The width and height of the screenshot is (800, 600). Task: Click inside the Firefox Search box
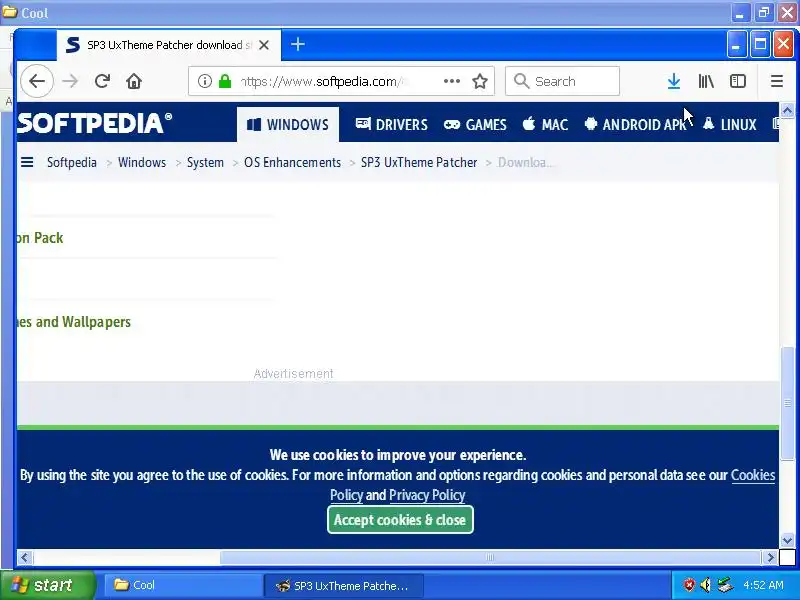pos(562,81)
